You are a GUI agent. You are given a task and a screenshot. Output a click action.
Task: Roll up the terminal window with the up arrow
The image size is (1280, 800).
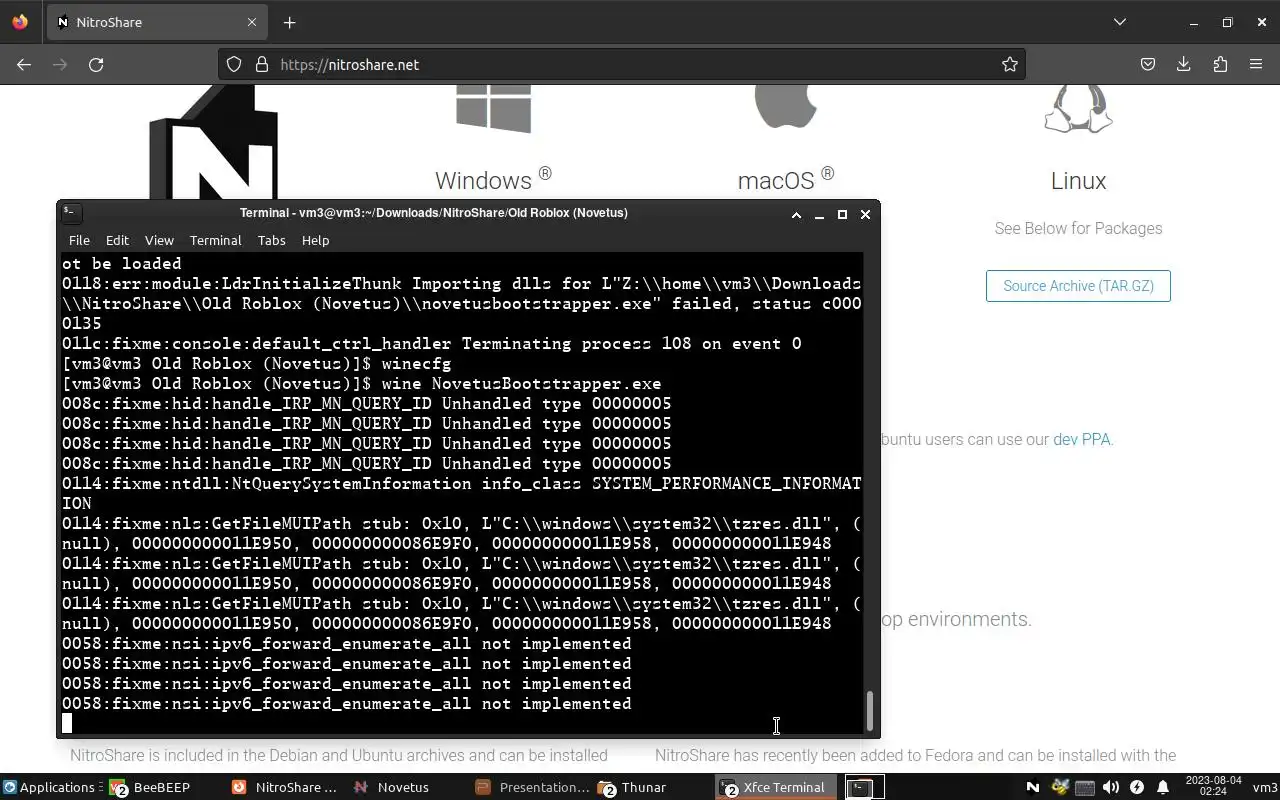click(x=796, y=214)
